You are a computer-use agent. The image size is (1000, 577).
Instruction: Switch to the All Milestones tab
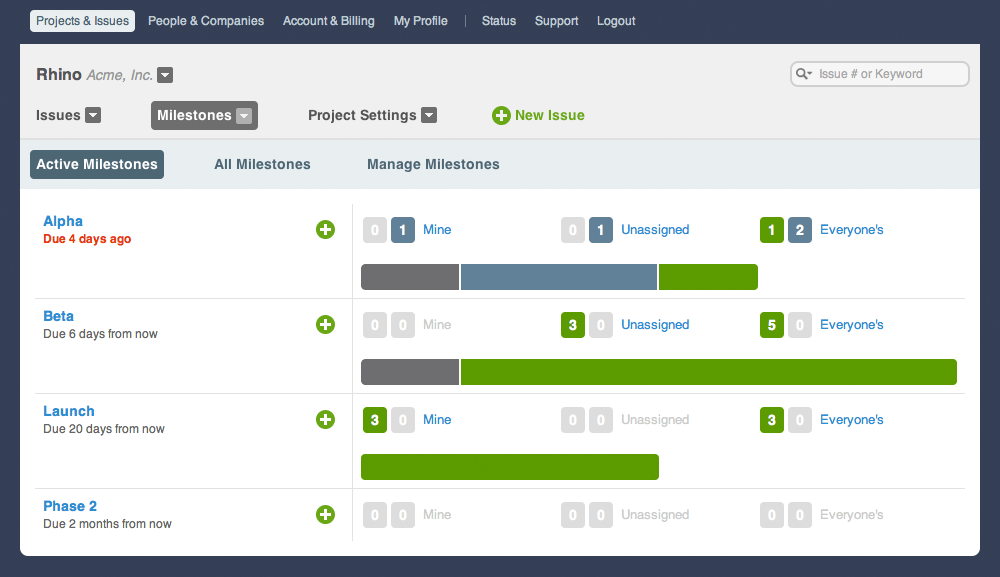(262, 164)
